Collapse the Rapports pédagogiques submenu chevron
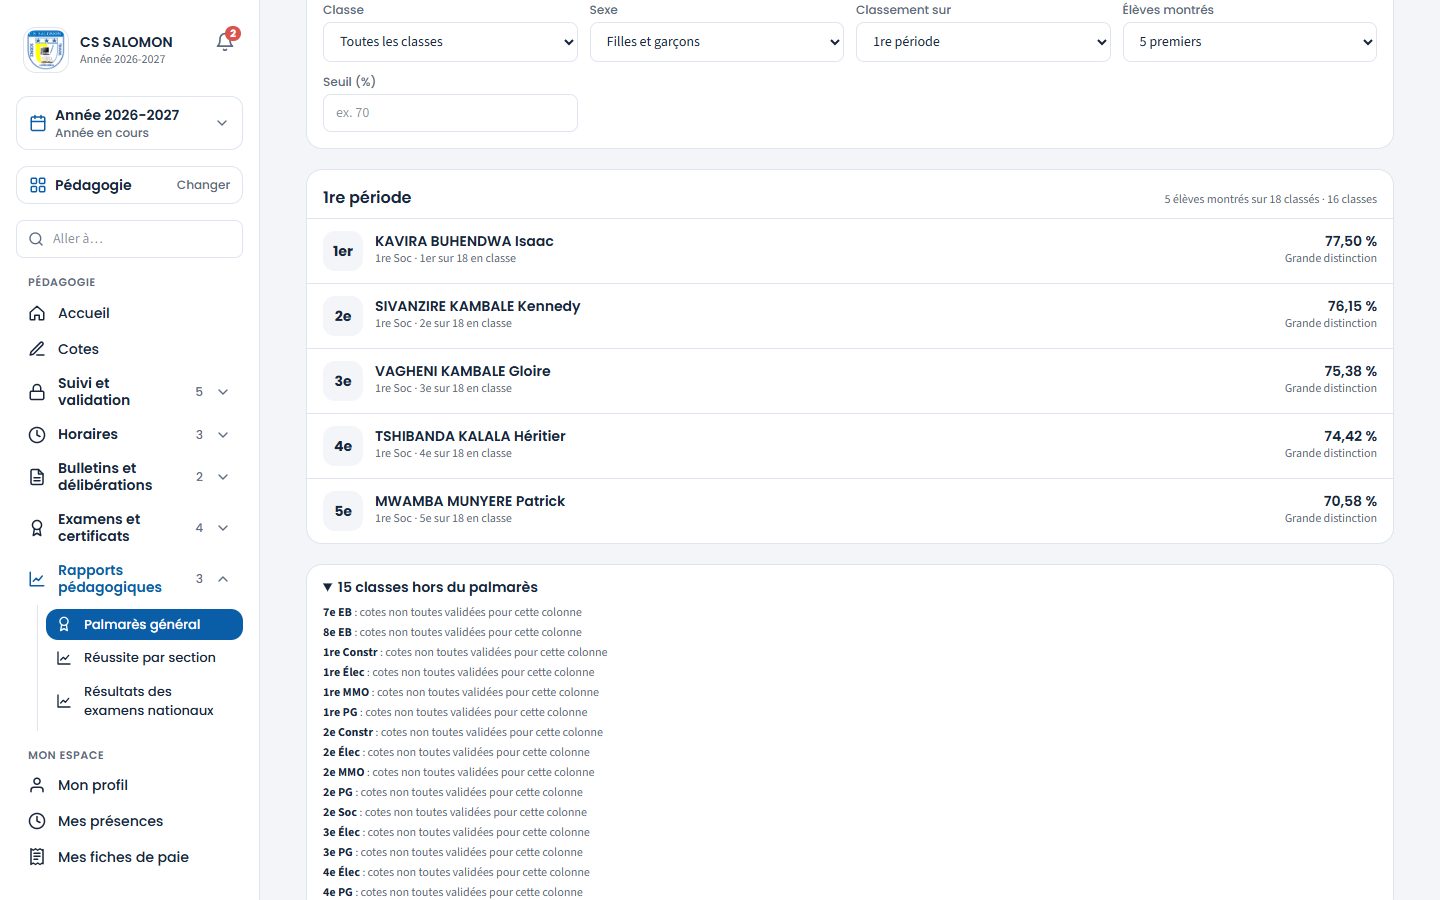This screenshot has height=900, width=1440. click(x=223, y=579)
